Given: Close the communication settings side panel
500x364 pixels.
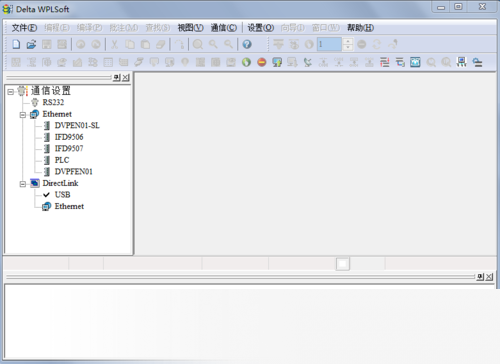Looking at the screenshot, I should point(126,78).
